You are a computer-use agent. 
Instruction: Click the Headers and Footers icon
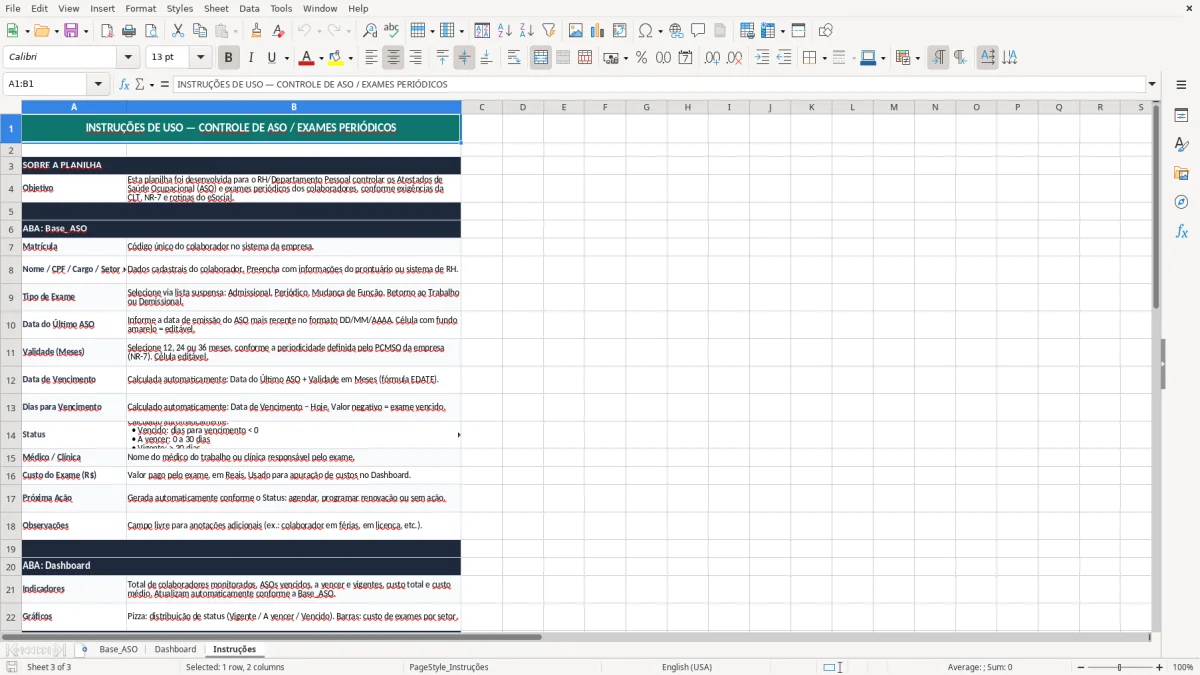720,31
